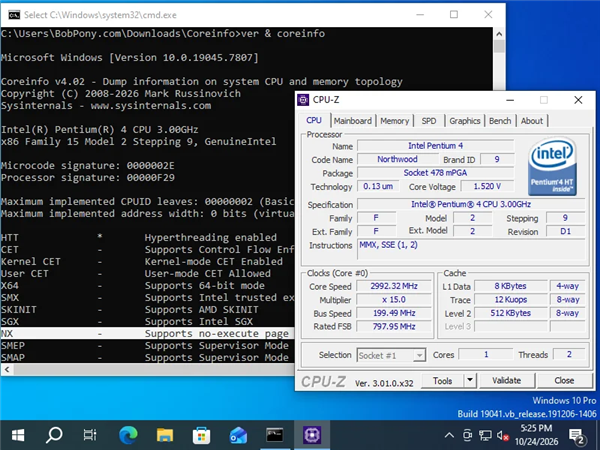Click Trace cache value 12 Kuops
The image size is (600, 450).
(x=510, y=300)
